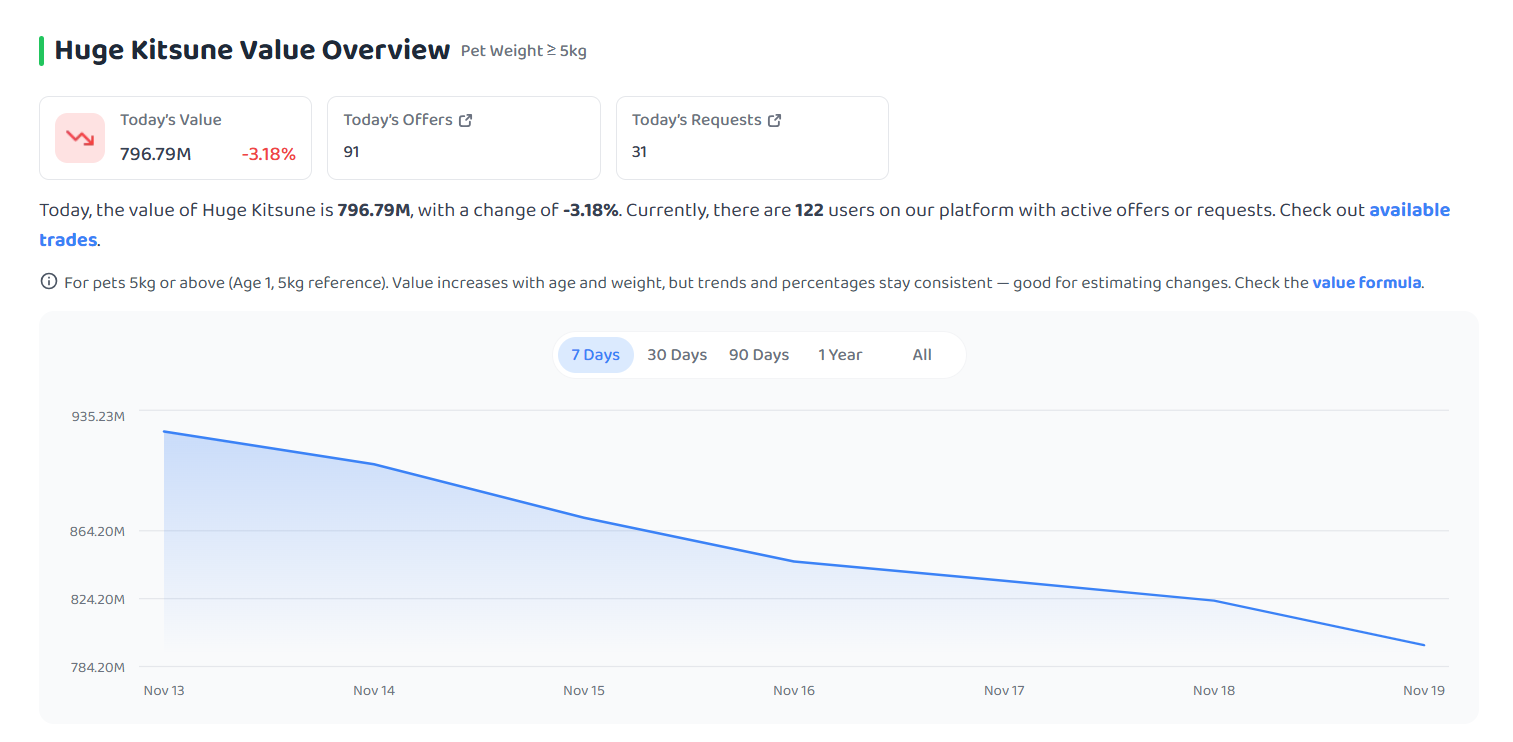Click the Huge Kitsune Value Overview heading
Viewport: 1513px width, 742px height.
(x=252, y=50)
